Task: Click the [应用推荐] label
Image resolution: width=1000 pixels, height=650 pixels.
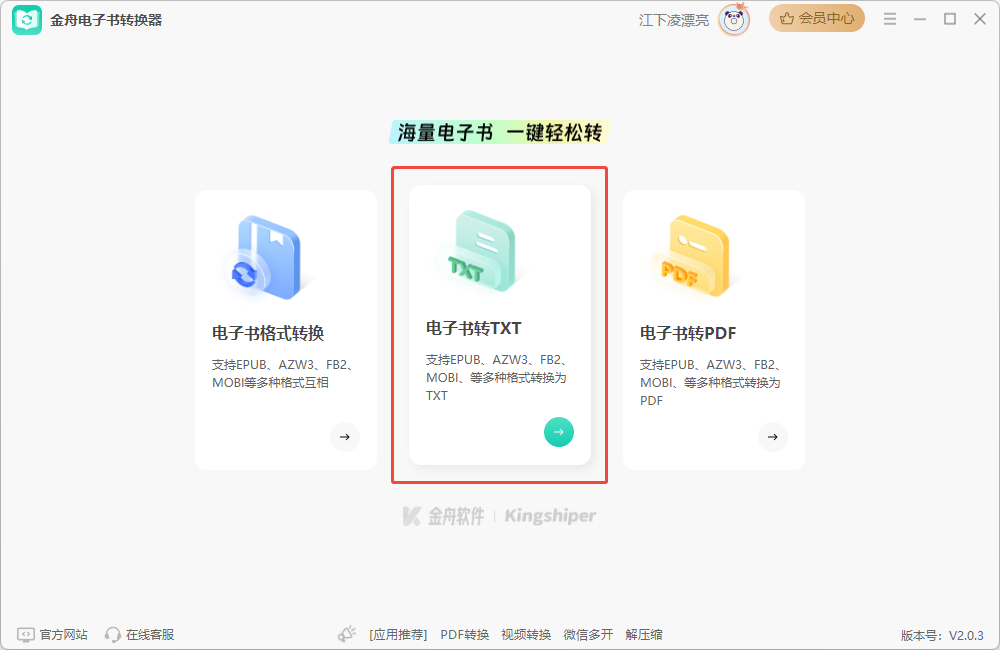Action: coord(398,635)
